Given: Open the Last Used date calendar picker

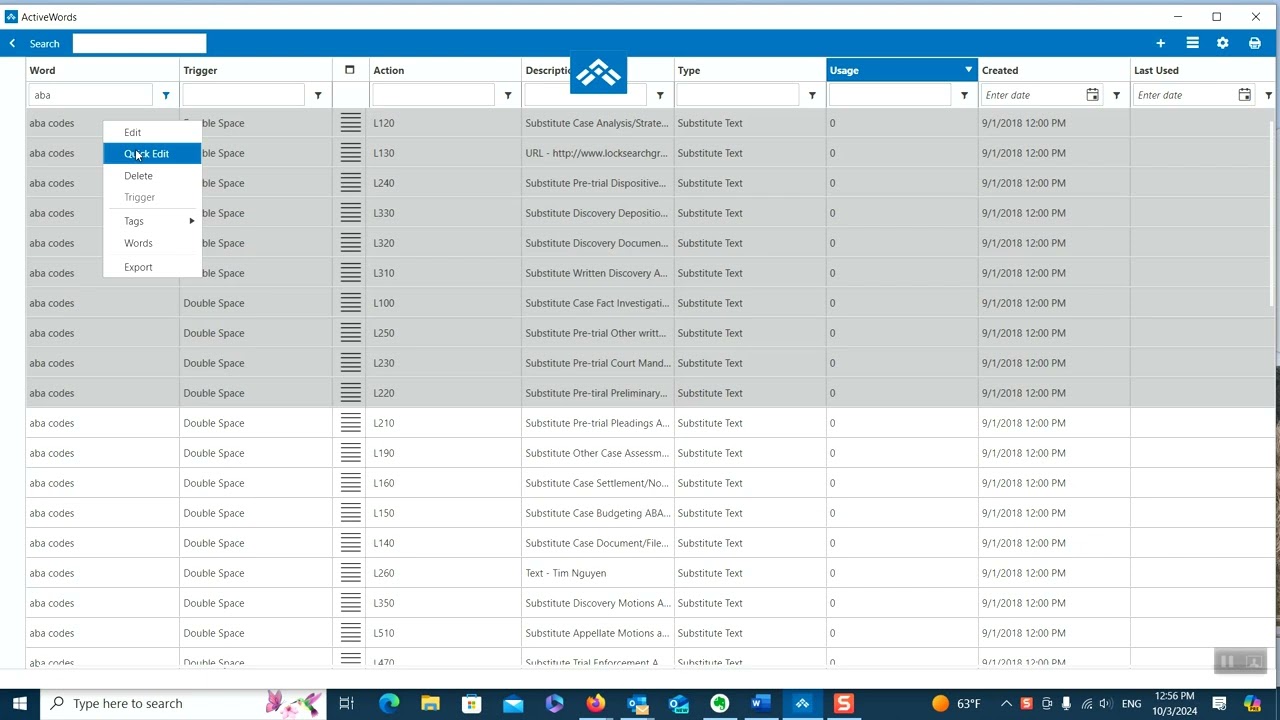Looking at the screenshot, I should pyautogui.click(x=1244, y=95).
